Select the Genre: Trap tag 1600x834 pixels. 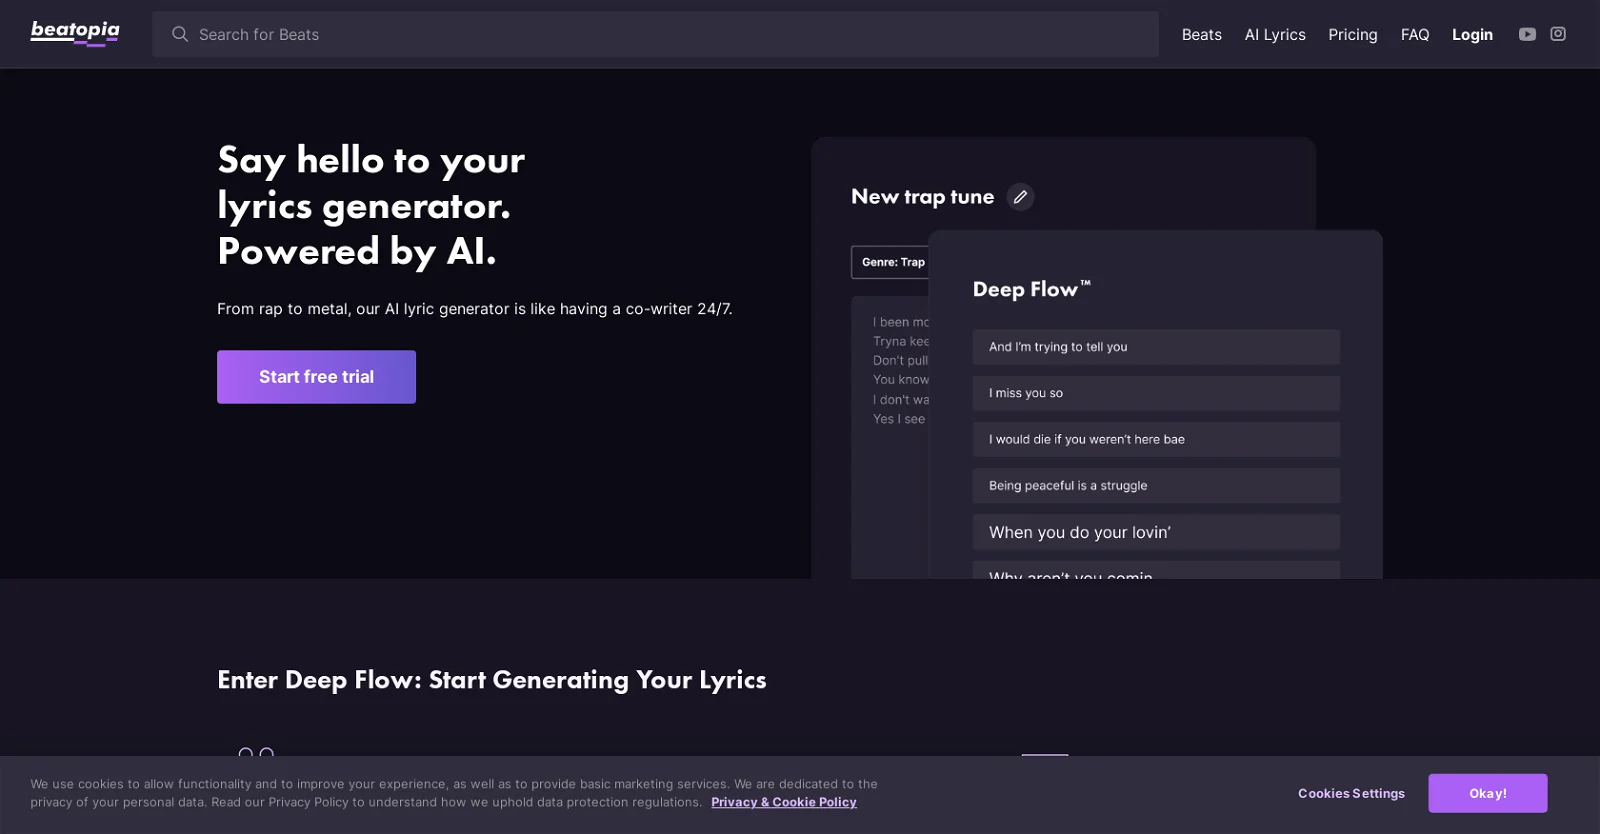[x=892, y=262]
